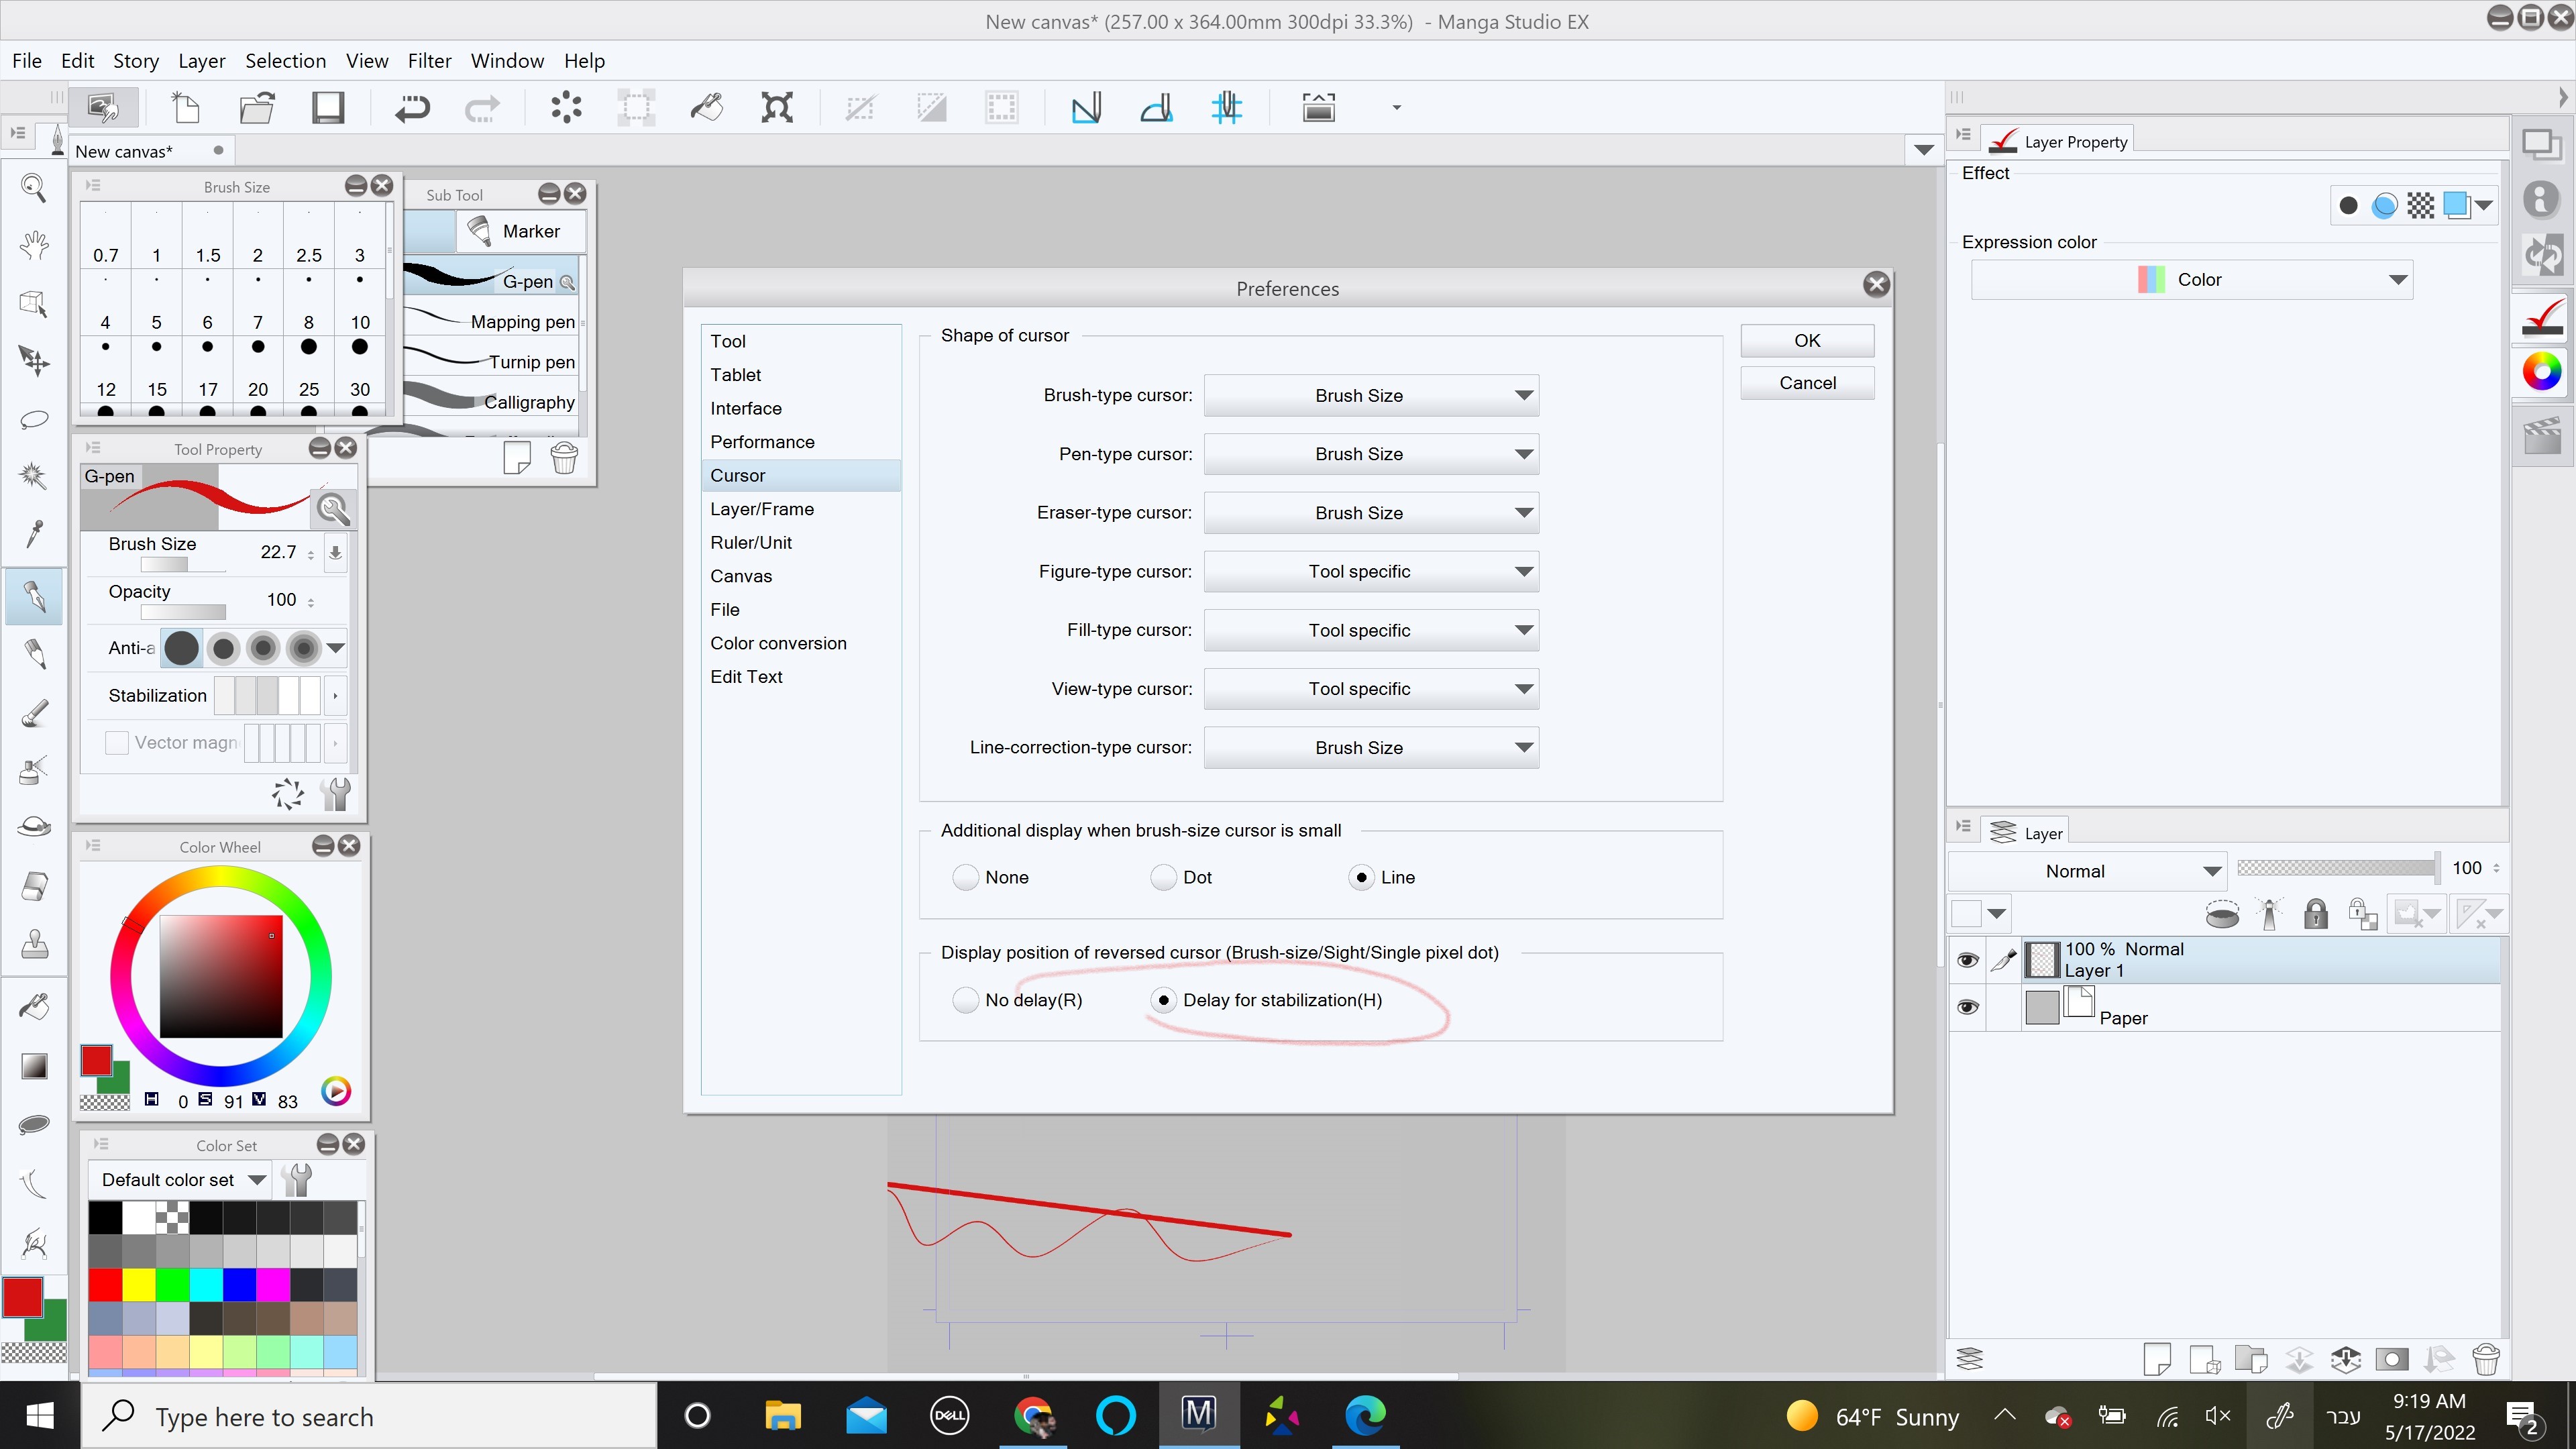Click the Open folder toolbar icon
This screenshot has width=2576, height=1449.
[257, 108]
